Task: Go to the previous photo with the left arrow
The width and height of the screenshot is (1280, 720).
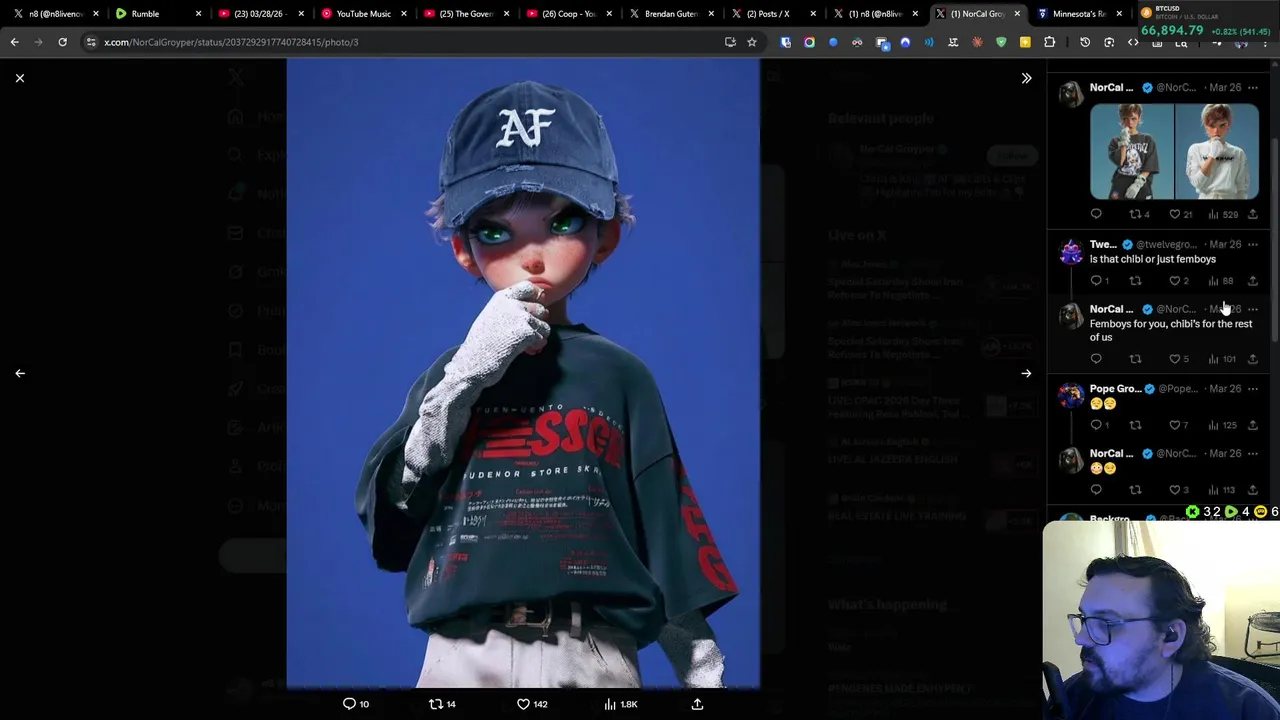Action: 20,373
